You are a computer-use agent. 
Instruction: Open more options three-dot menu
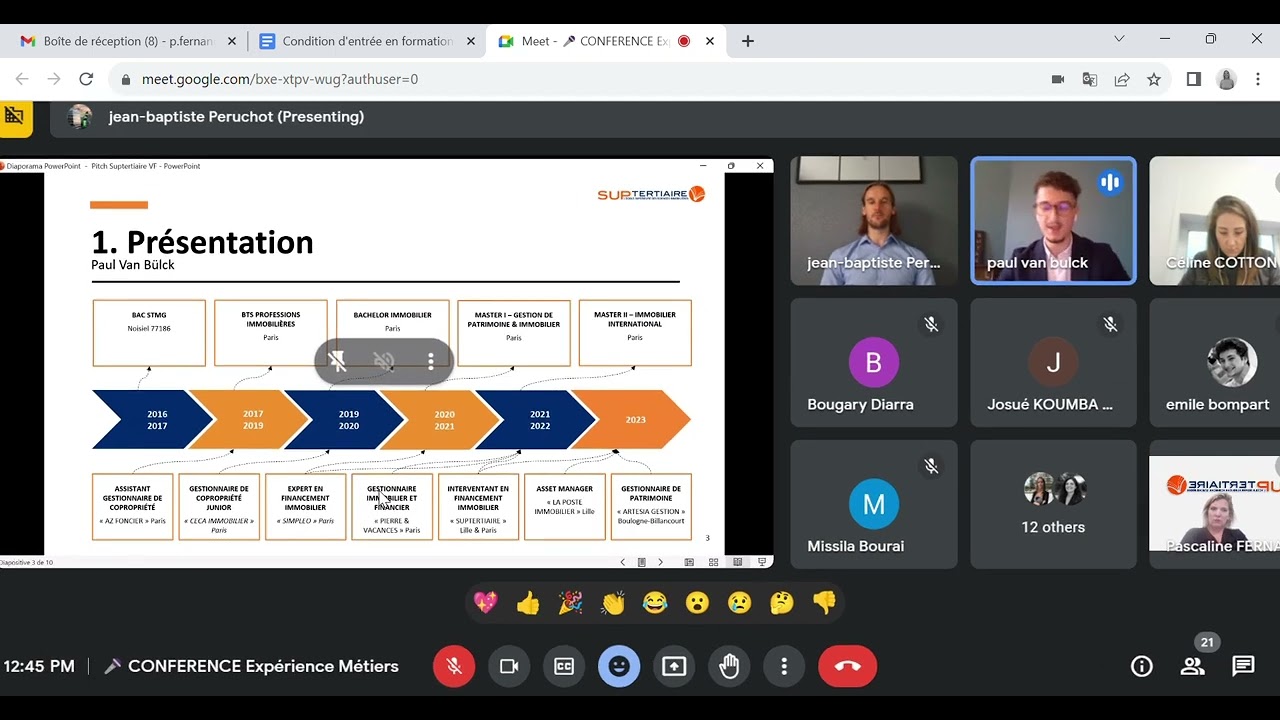(x=784, y=666)
